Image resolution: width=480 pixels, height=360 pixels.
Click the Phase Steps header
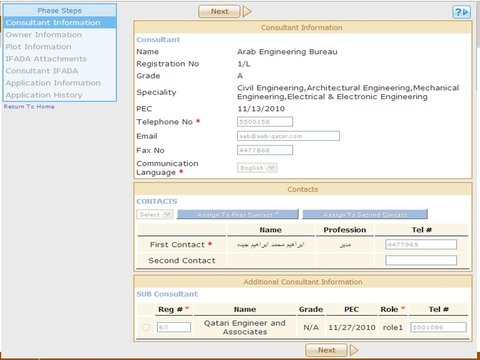60,10
